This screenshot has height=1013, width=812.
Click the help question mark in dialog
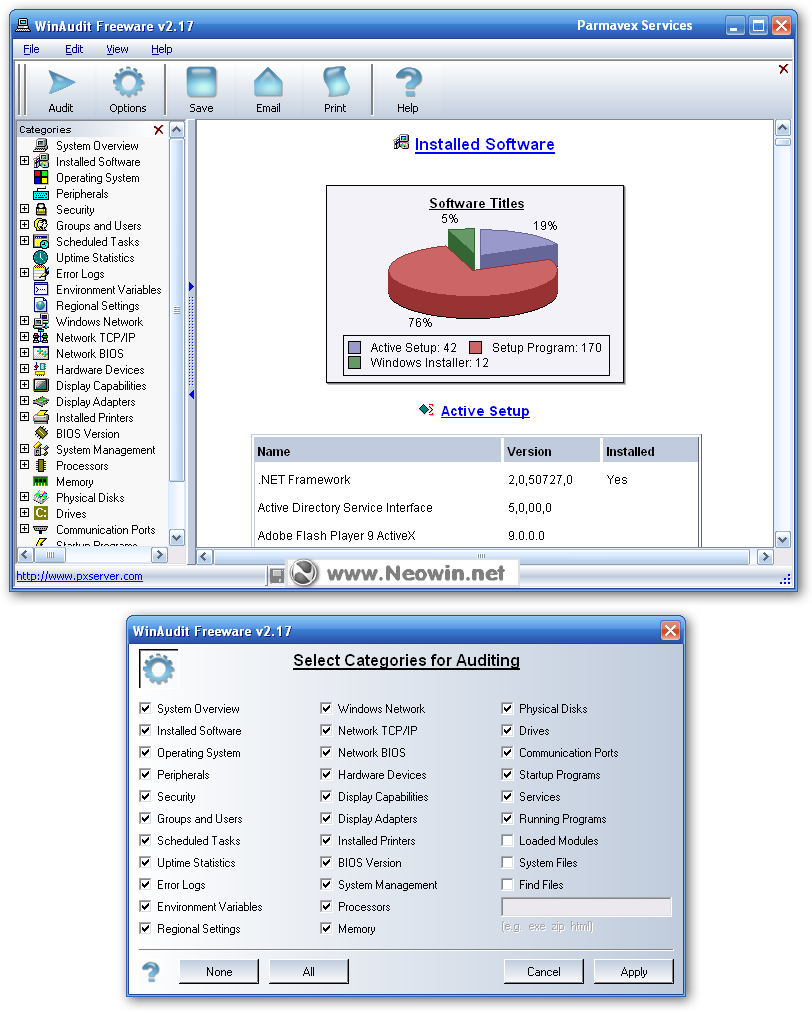[x=151, y=971]
